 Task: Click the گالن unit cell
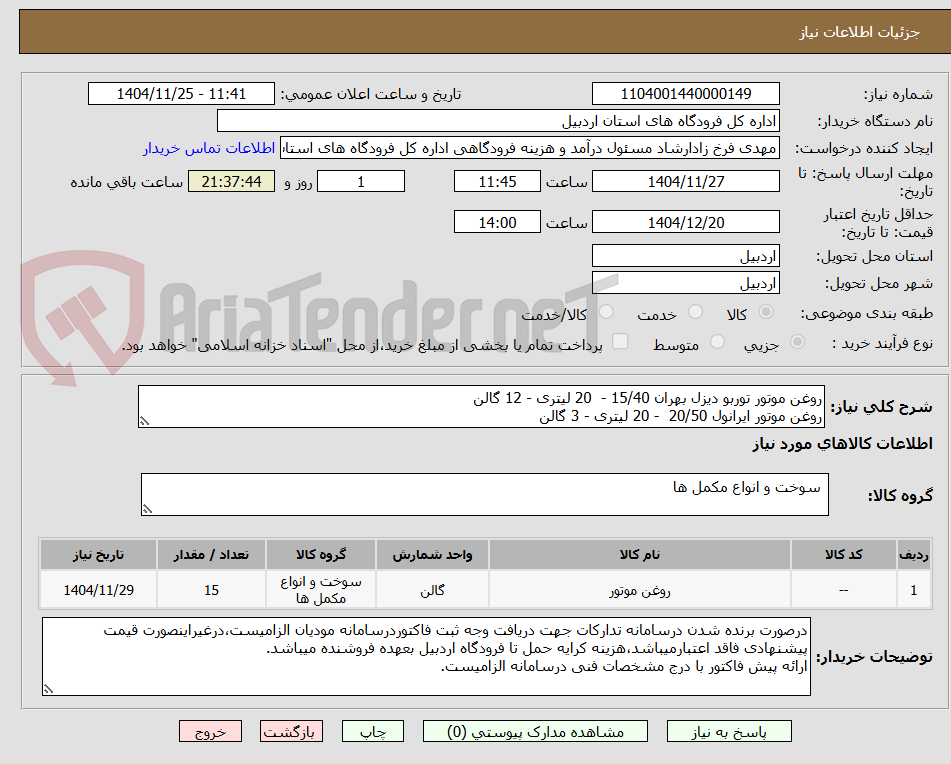(432, 590)
